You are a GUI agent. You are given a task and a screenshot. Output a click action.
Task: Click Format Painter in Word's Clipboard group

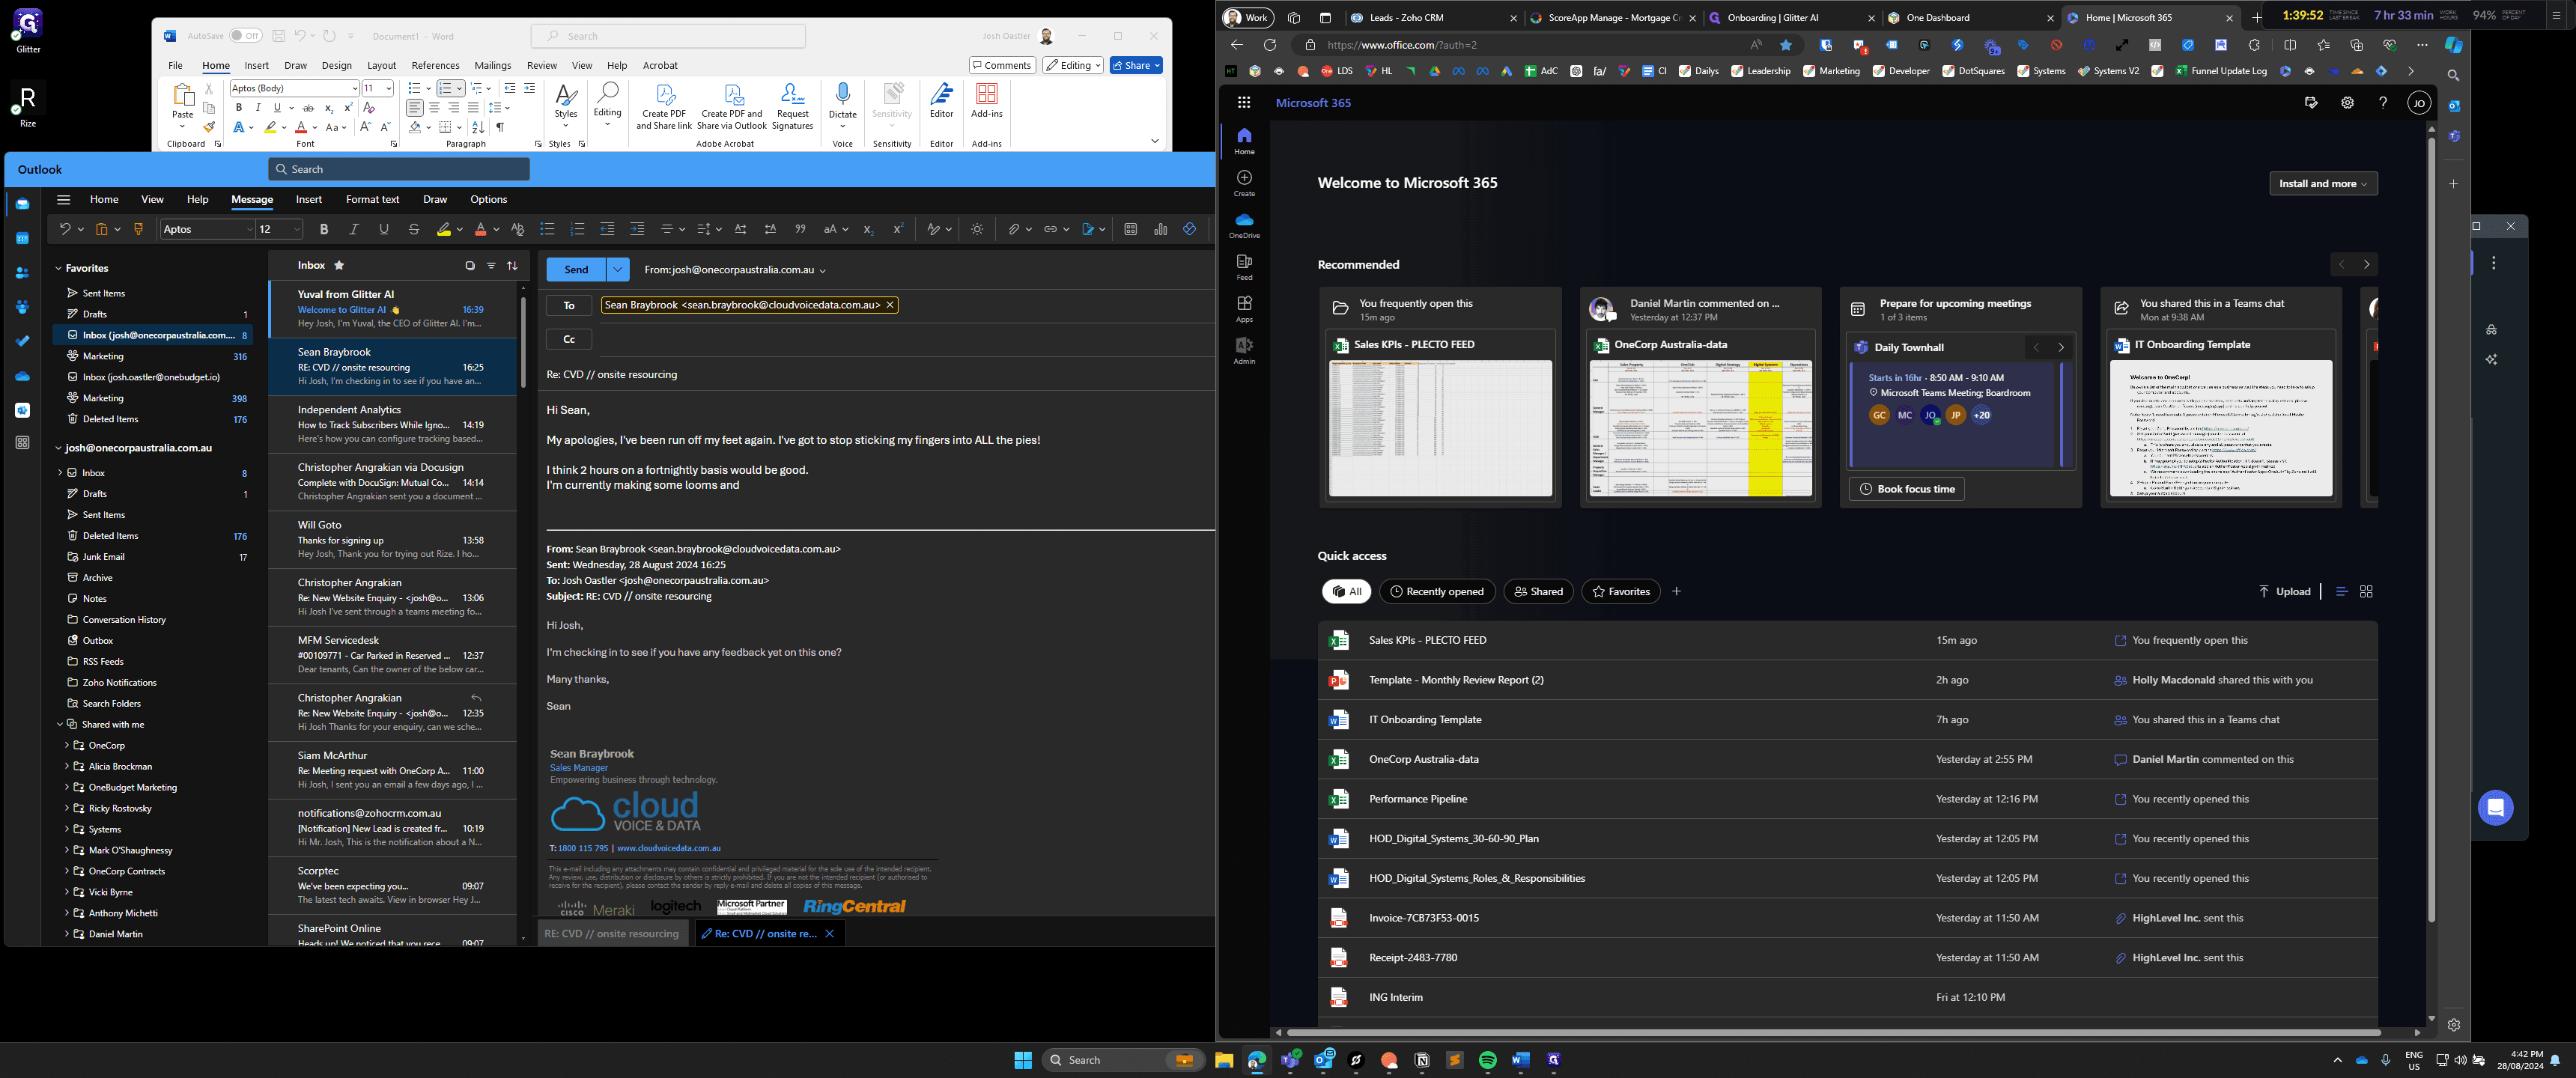pos(209,127)
